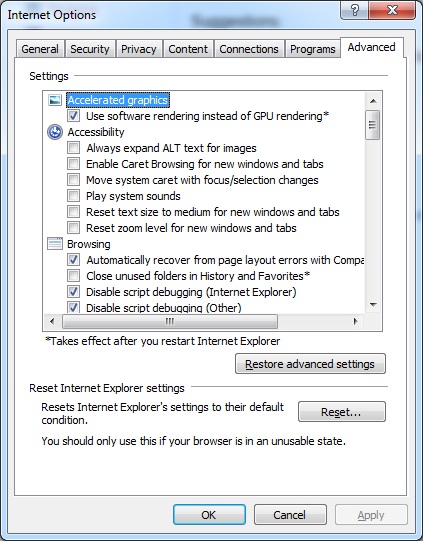Click the Browsing category icon

point(55,244)
